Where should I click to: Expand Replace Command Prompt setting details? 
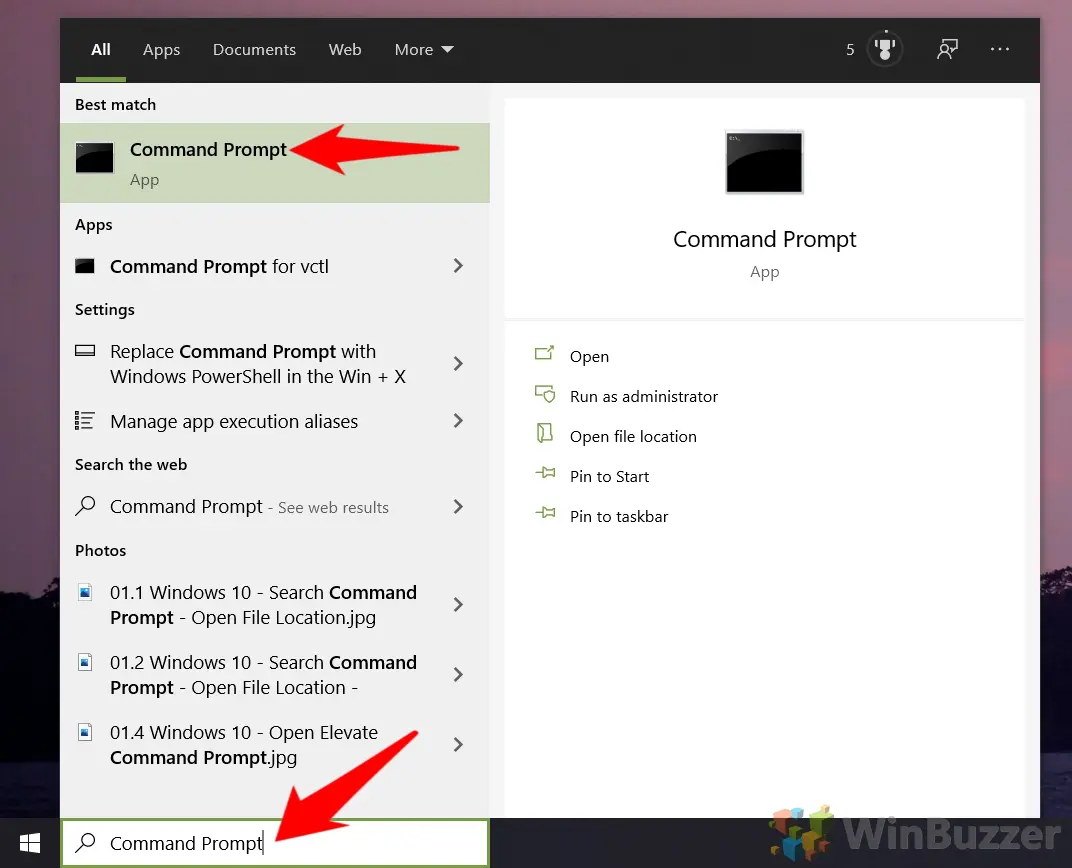coord(458,364)
